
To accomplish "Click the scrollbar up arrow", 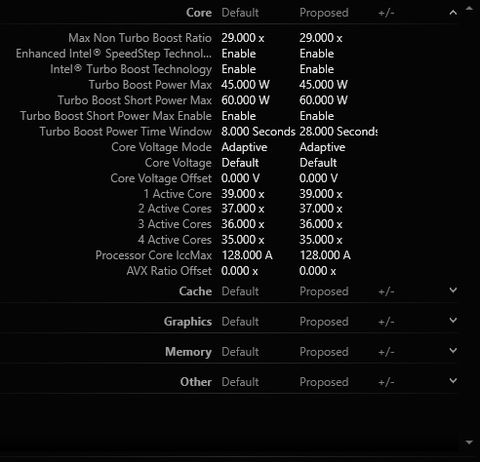I will pos(469,9).
